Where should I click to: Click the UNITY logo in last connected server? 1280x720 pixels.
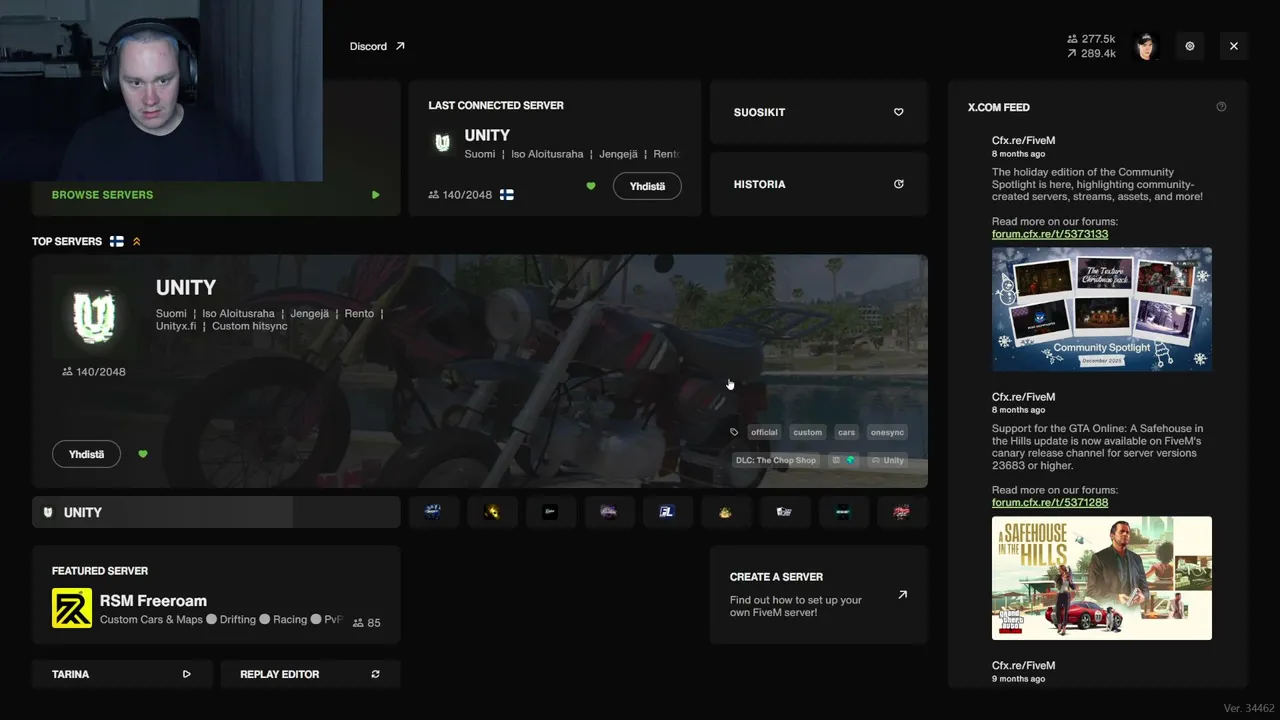click(x=442, y=143)
